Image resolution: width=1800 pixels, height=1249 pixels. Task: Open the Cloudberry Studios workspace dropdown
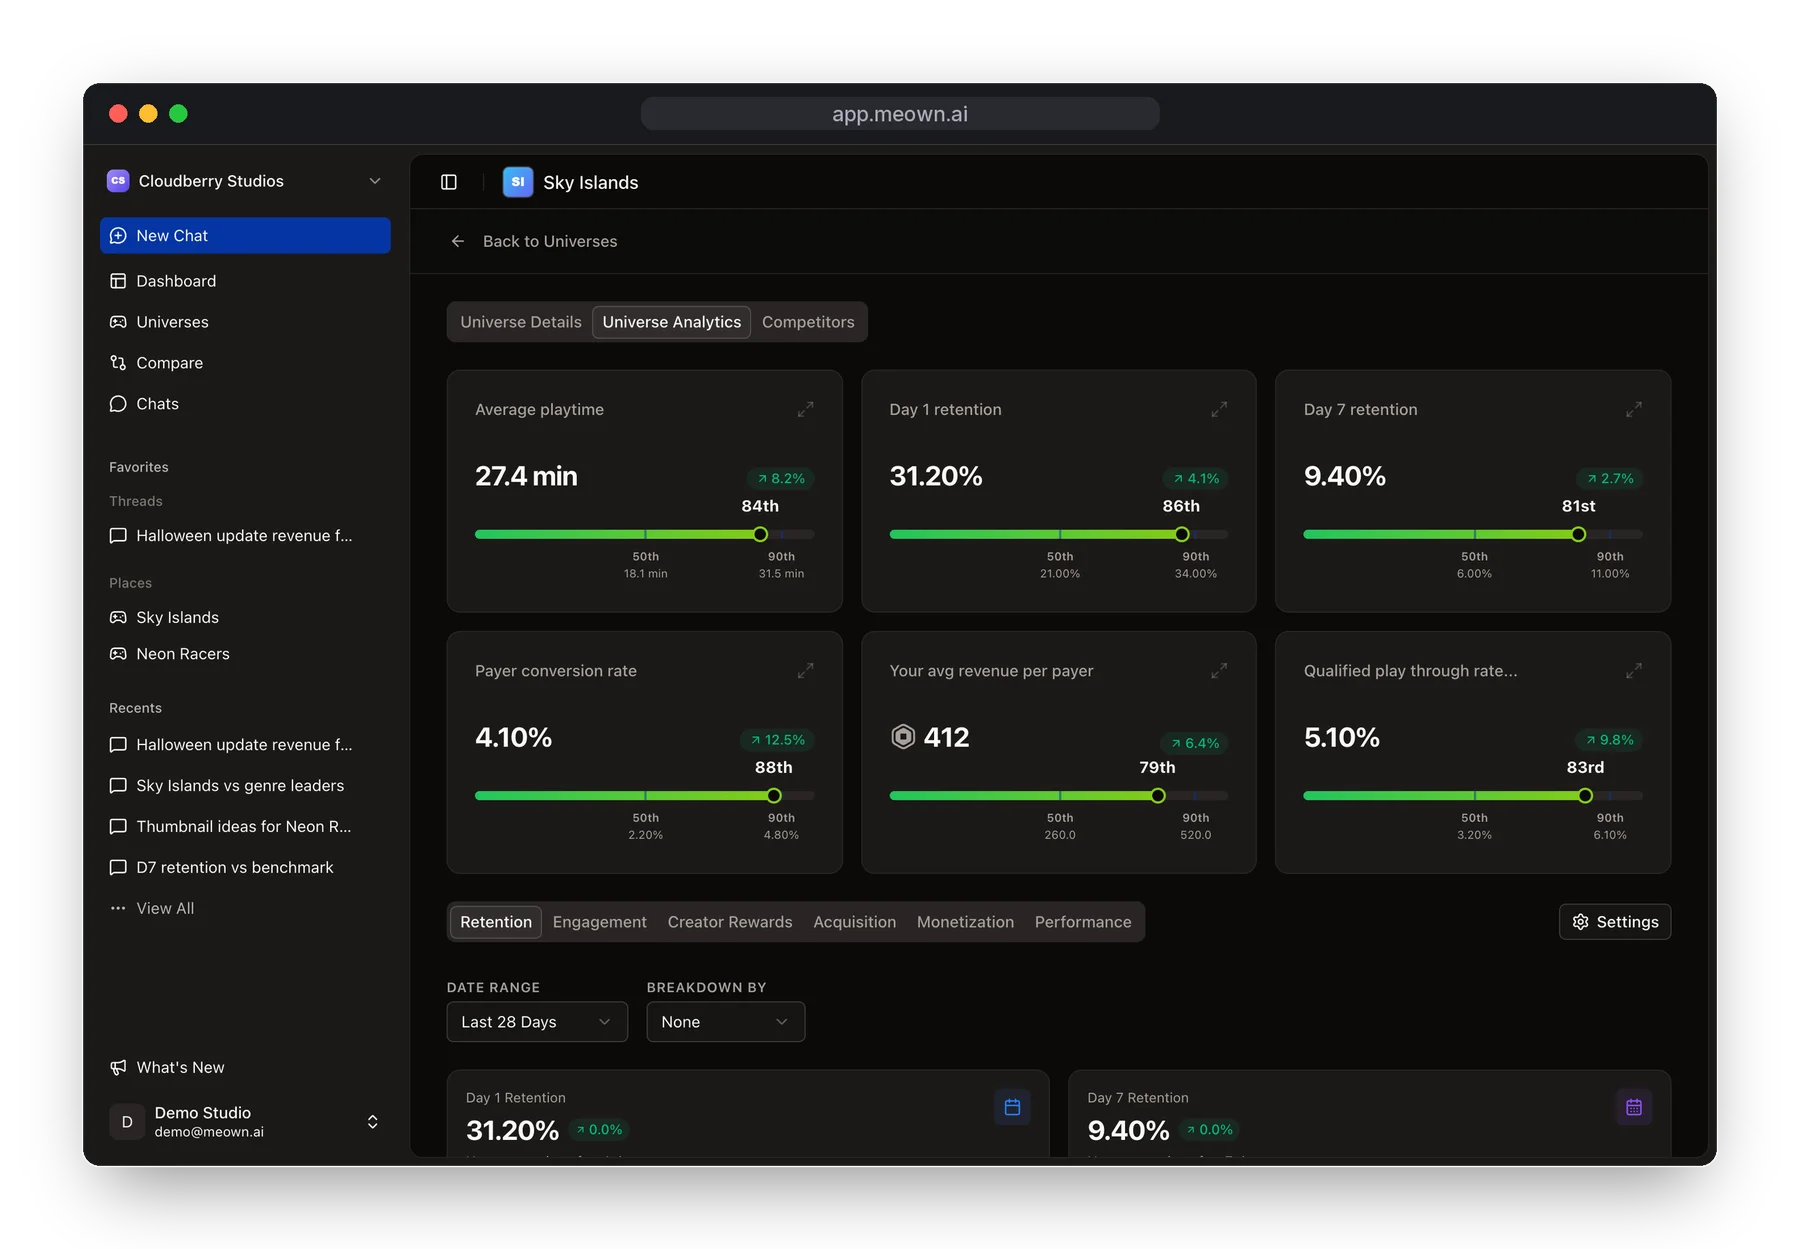point(245,181)
